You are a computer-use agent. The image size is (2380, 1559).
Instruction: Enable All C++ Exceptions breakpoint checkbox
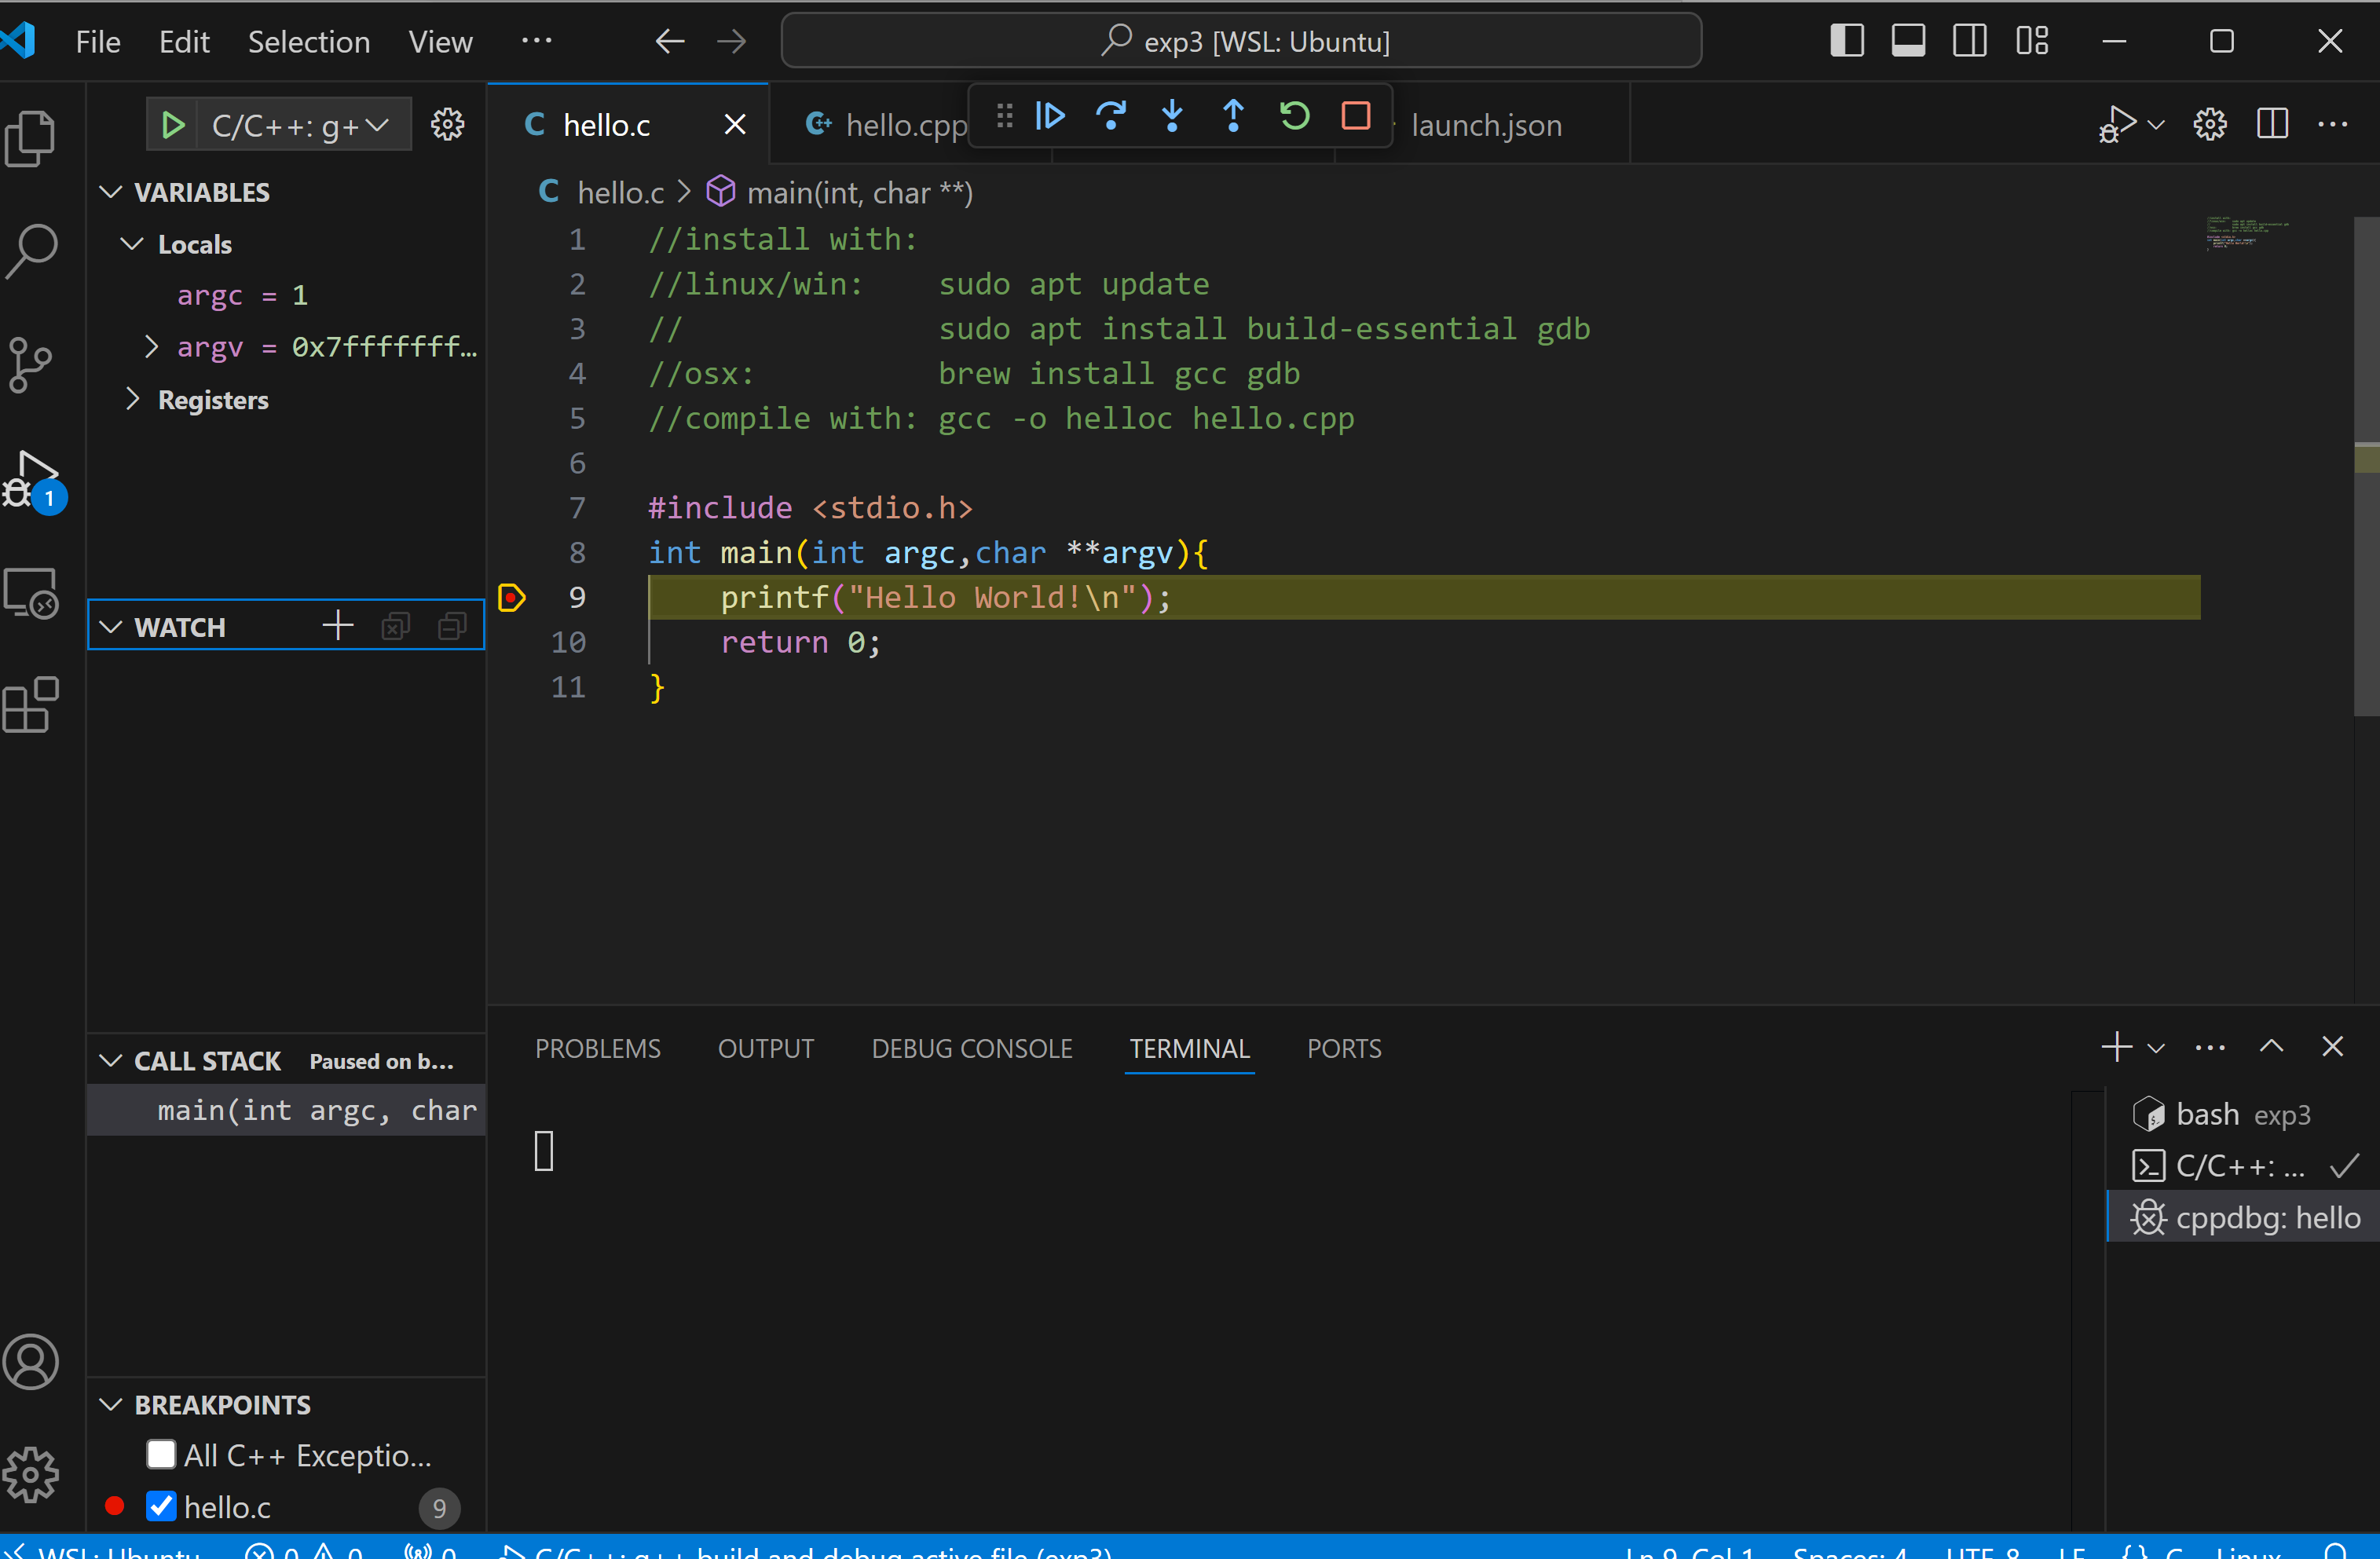(x=160, y=1454)
